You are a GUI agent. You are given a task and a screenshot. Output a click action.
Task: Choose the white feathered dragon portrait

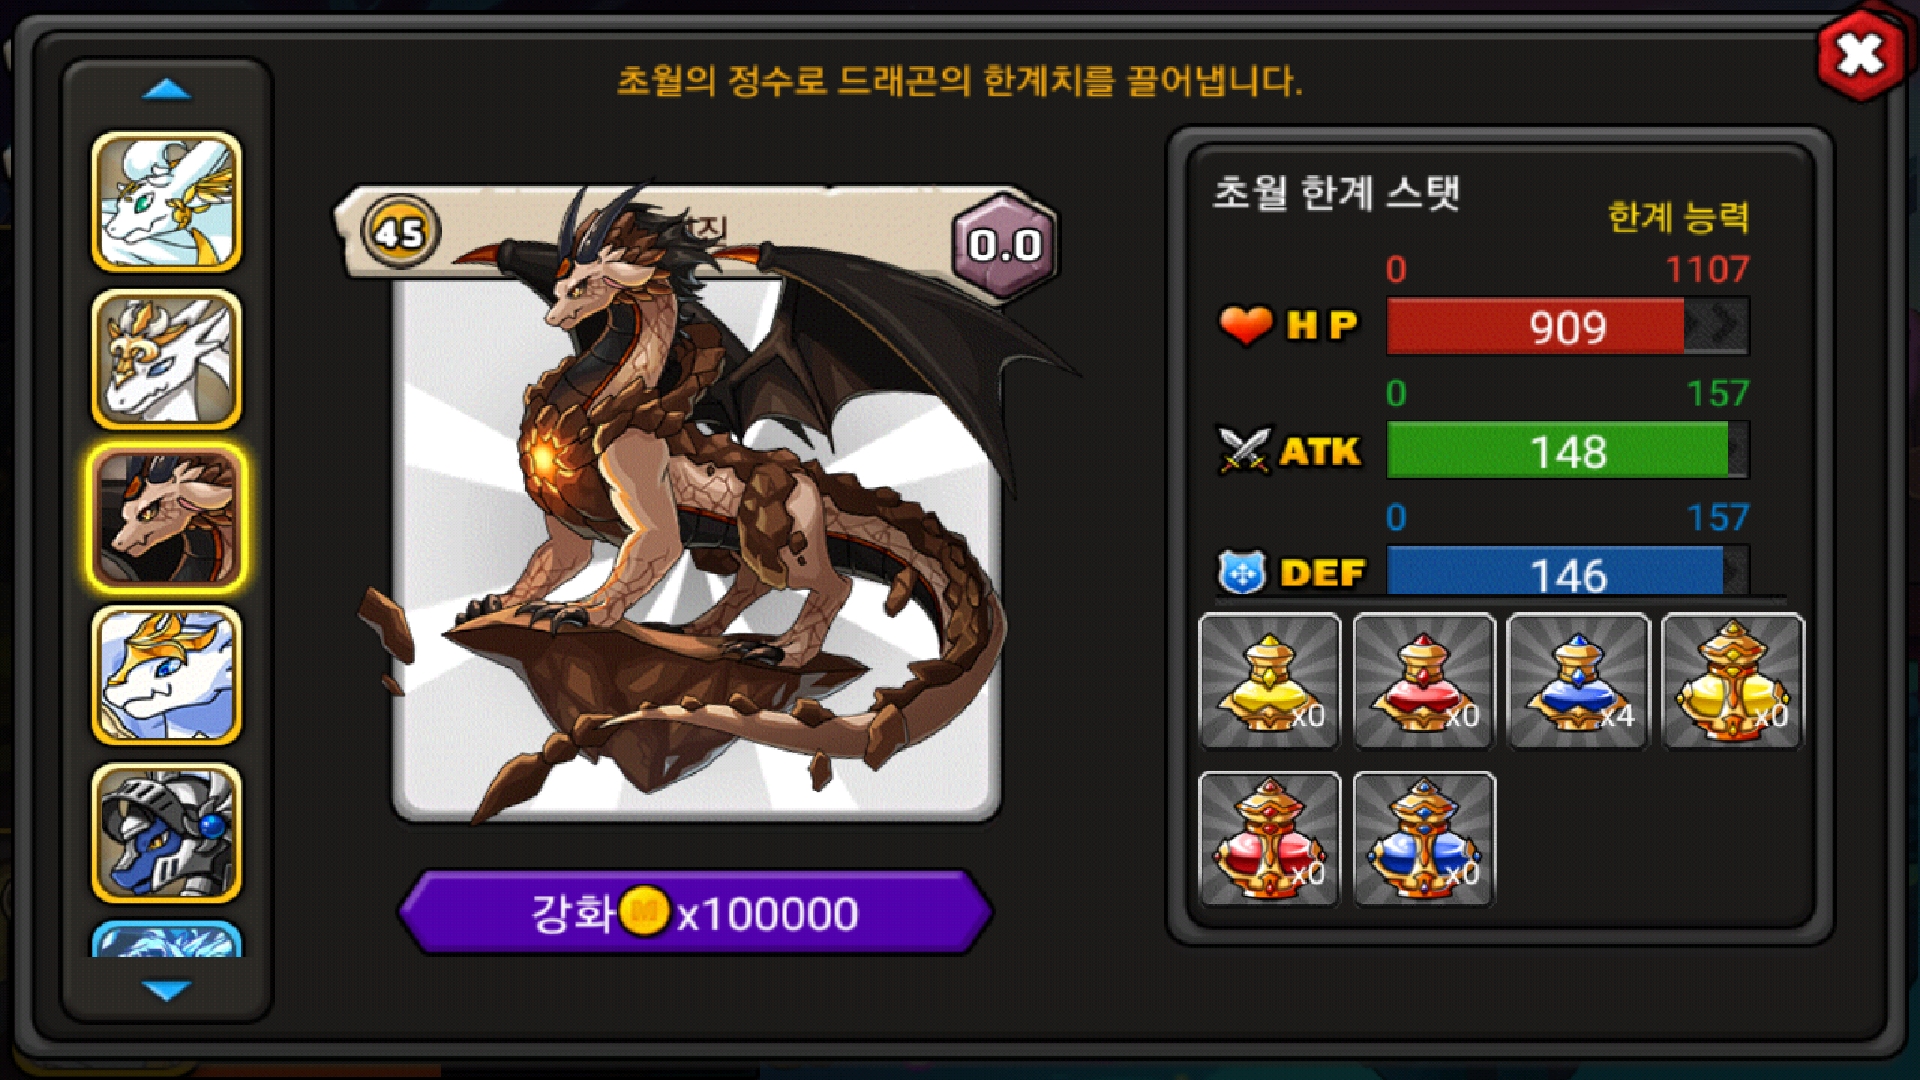point(167,202)
